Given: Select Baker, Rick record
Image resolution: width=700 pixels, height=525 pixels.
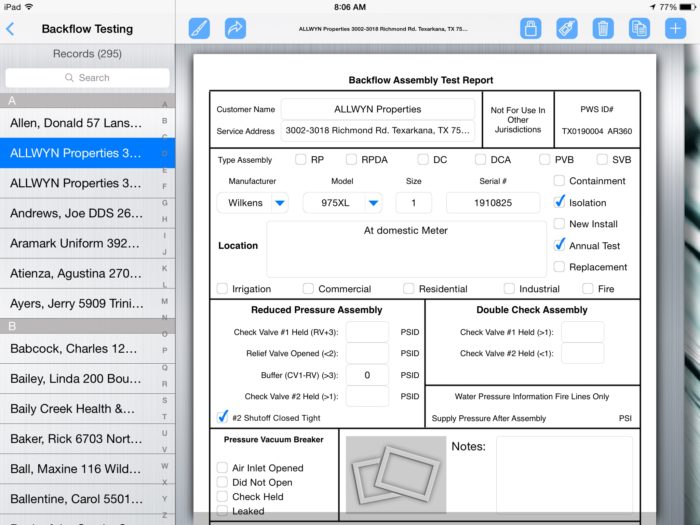Looking at the screenshot, I should tap(88, 438).
